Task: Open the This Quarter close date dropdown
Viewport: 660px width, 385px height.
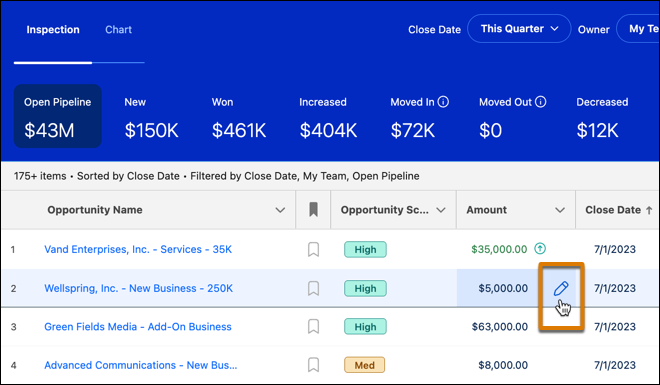Action: click(519, 29)
